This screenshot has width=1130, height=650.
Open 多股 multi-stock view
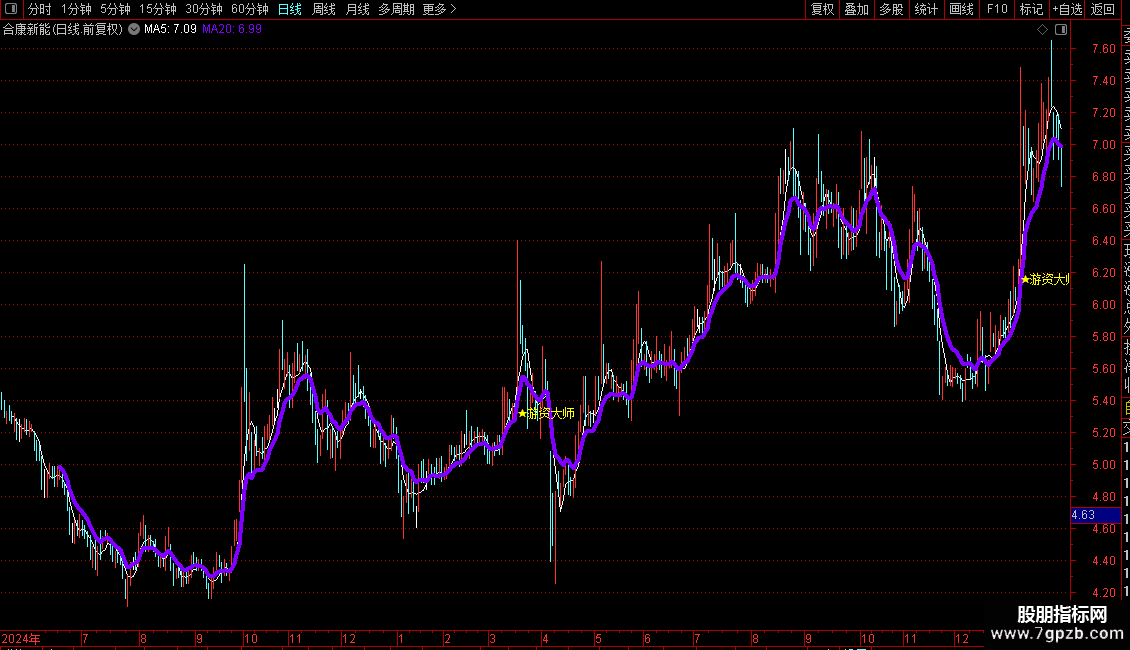(891, 9)
